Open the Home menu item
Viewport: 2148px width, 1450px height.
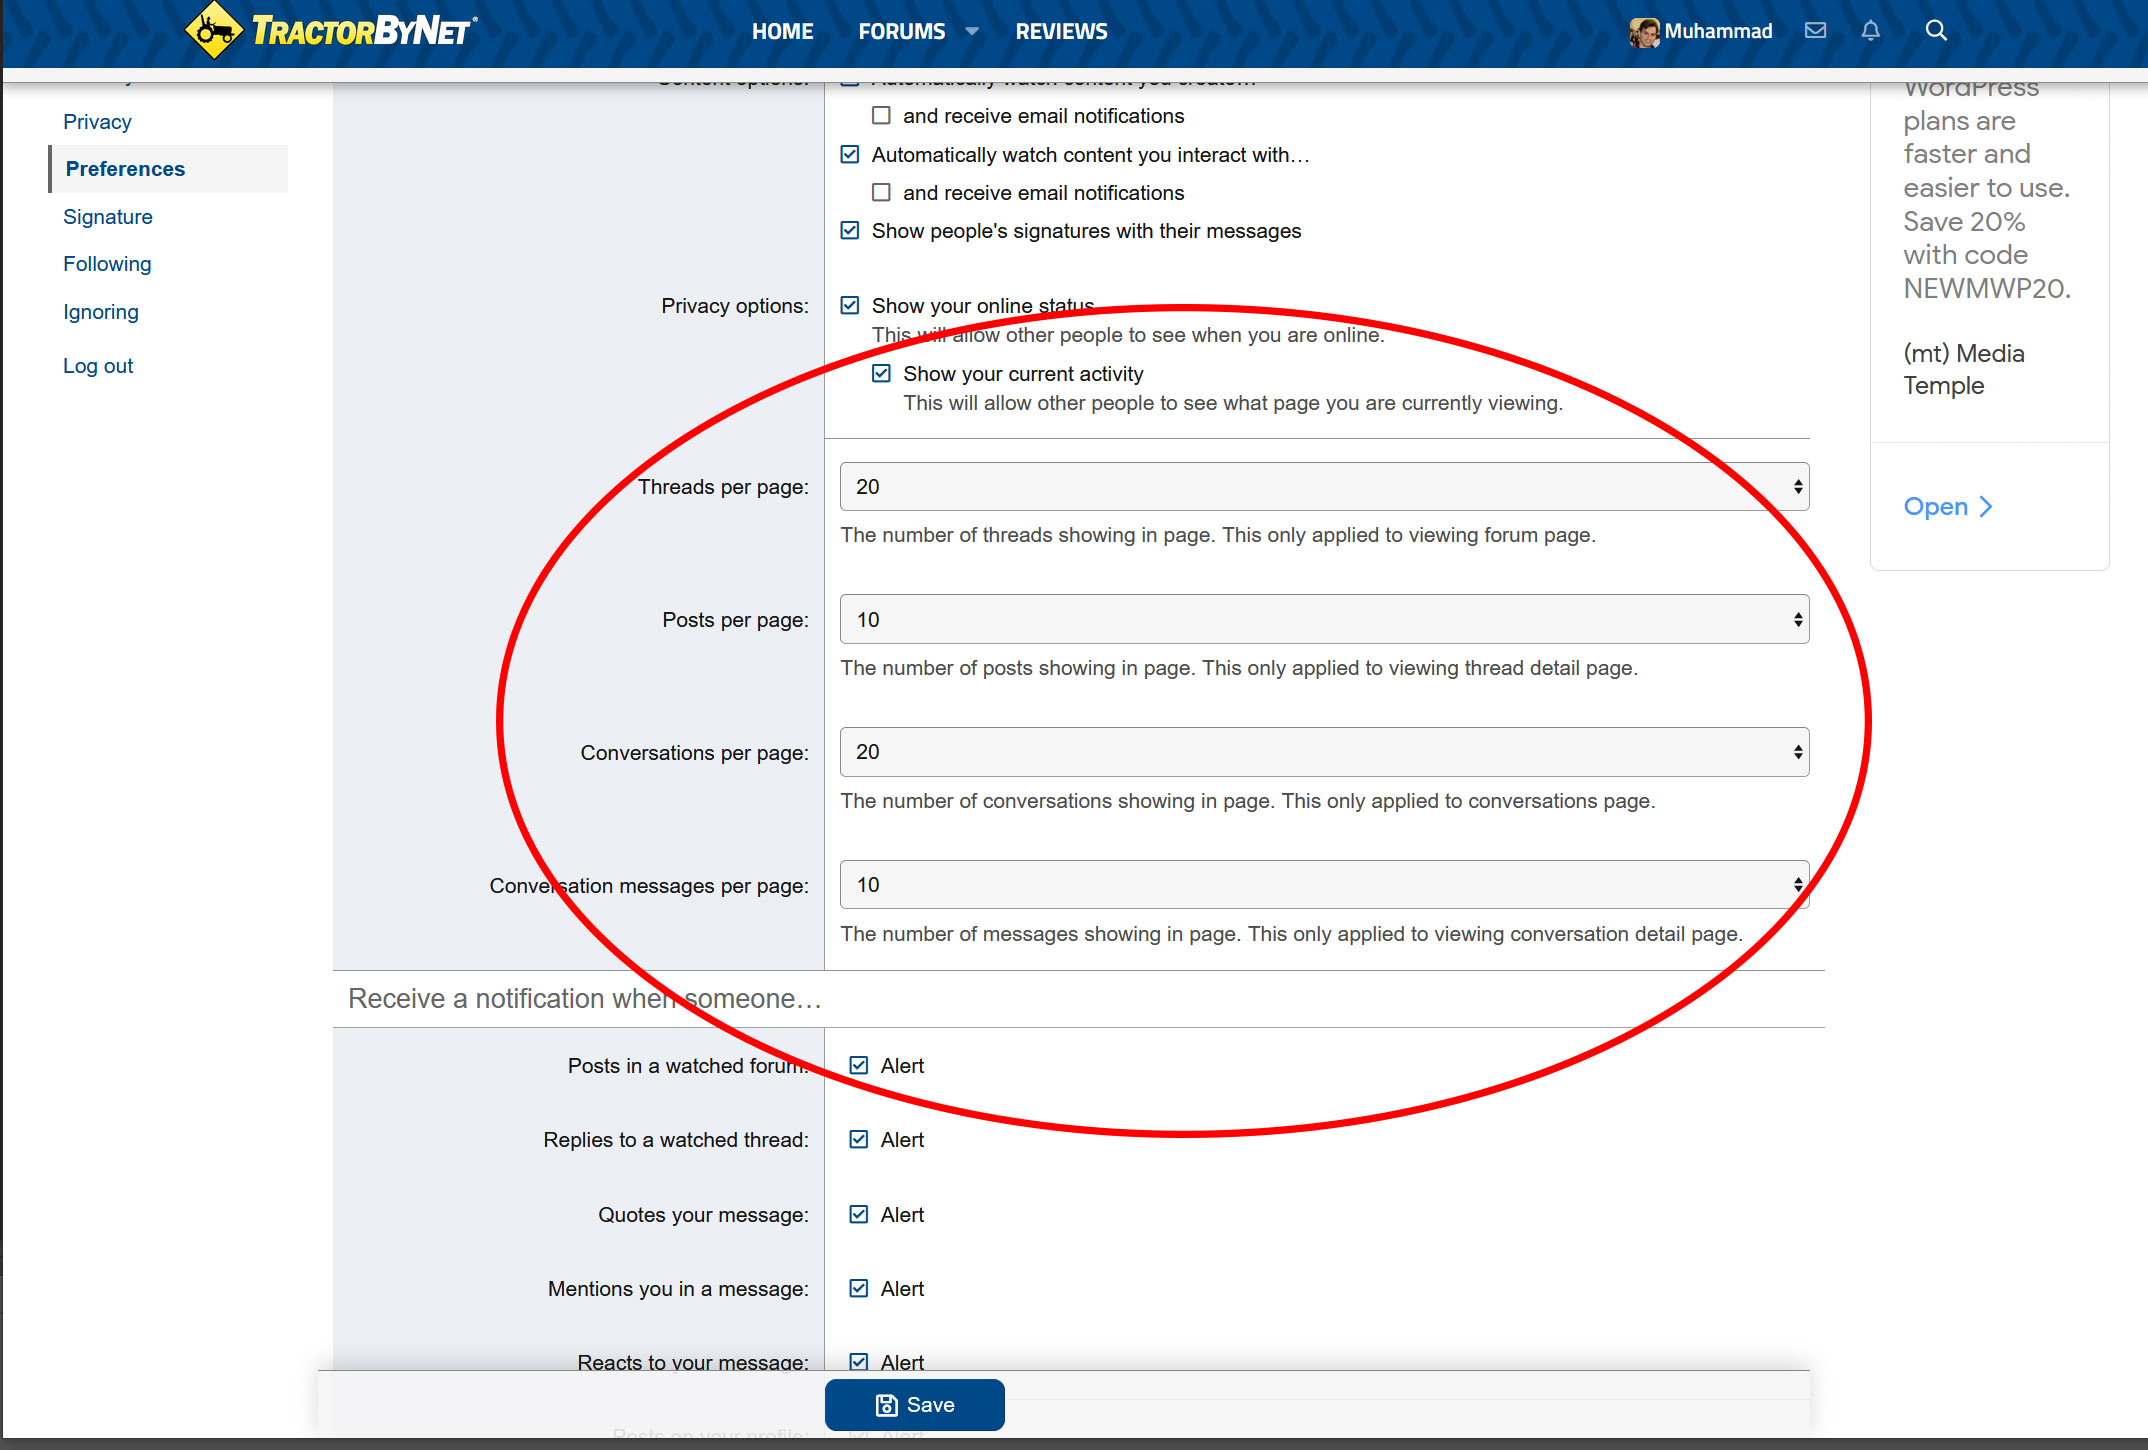[x=782, y=31]
